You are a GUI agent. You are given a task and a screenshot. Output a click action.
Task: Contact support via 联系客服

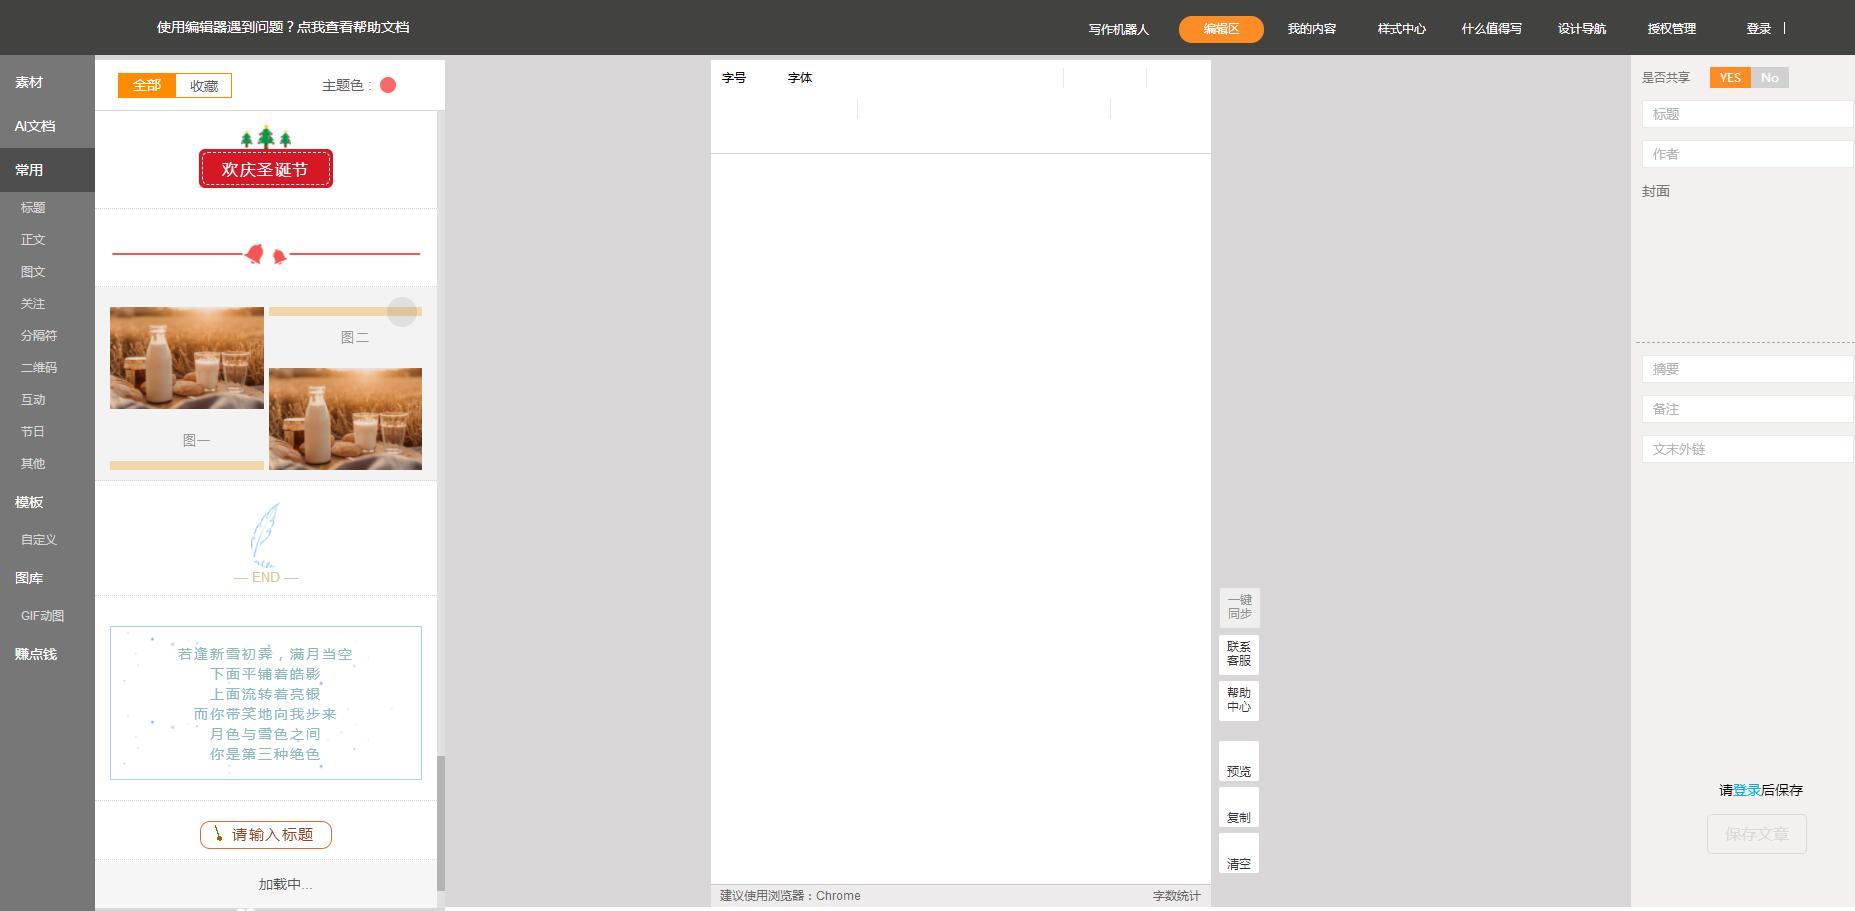(x=1239, y=654)
